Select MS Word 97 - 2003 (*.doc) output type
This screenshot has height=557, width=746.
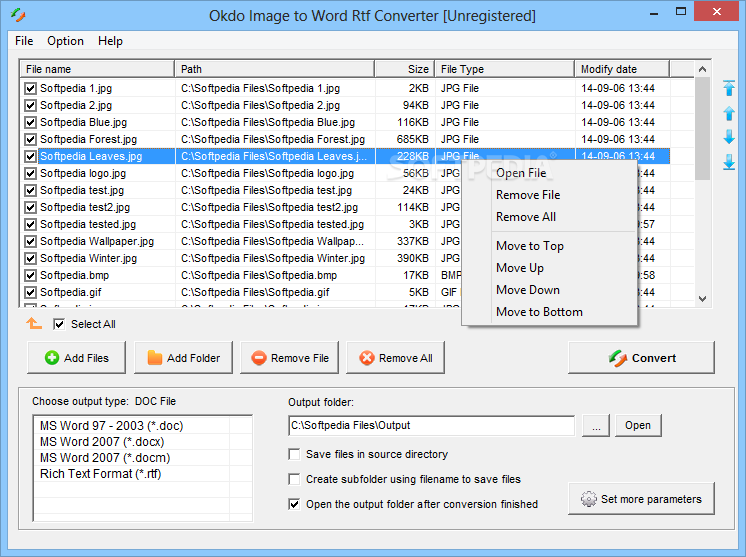(111, 426)
